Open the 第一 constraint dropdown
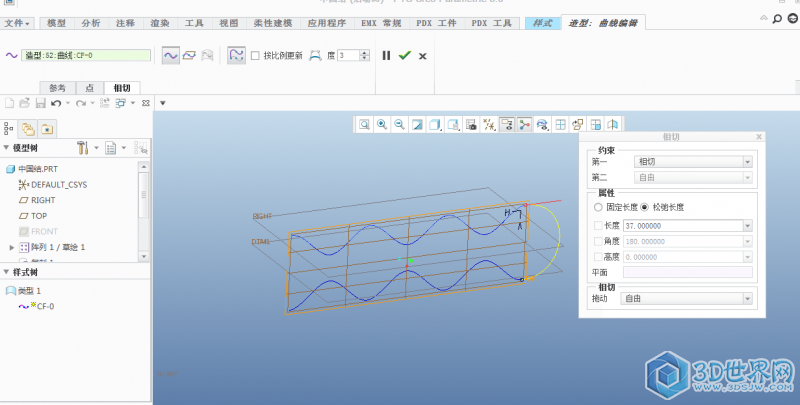The width and height of the screenshot is (800, 405). (x=693, y=162)
